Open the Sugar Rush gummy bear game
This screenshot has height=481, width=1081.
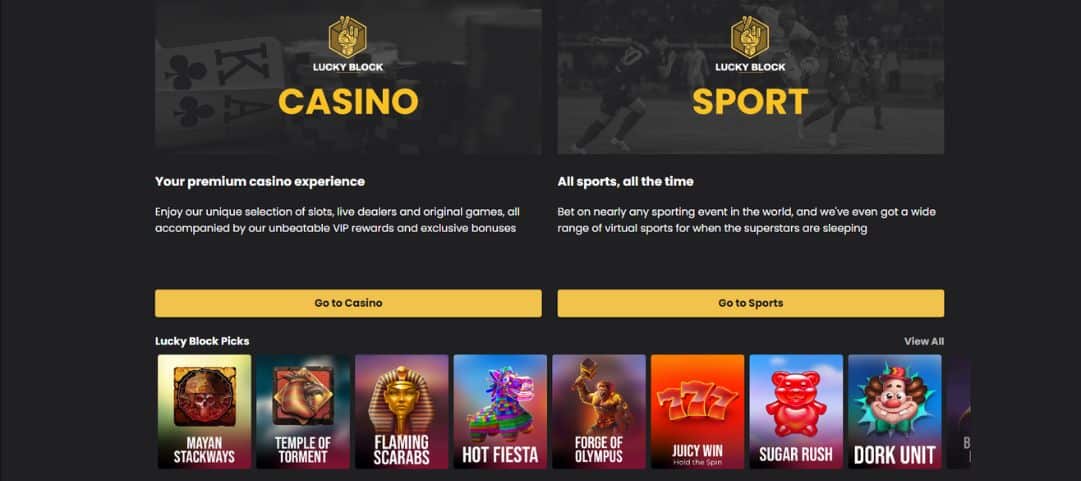(x=796, y=412)
